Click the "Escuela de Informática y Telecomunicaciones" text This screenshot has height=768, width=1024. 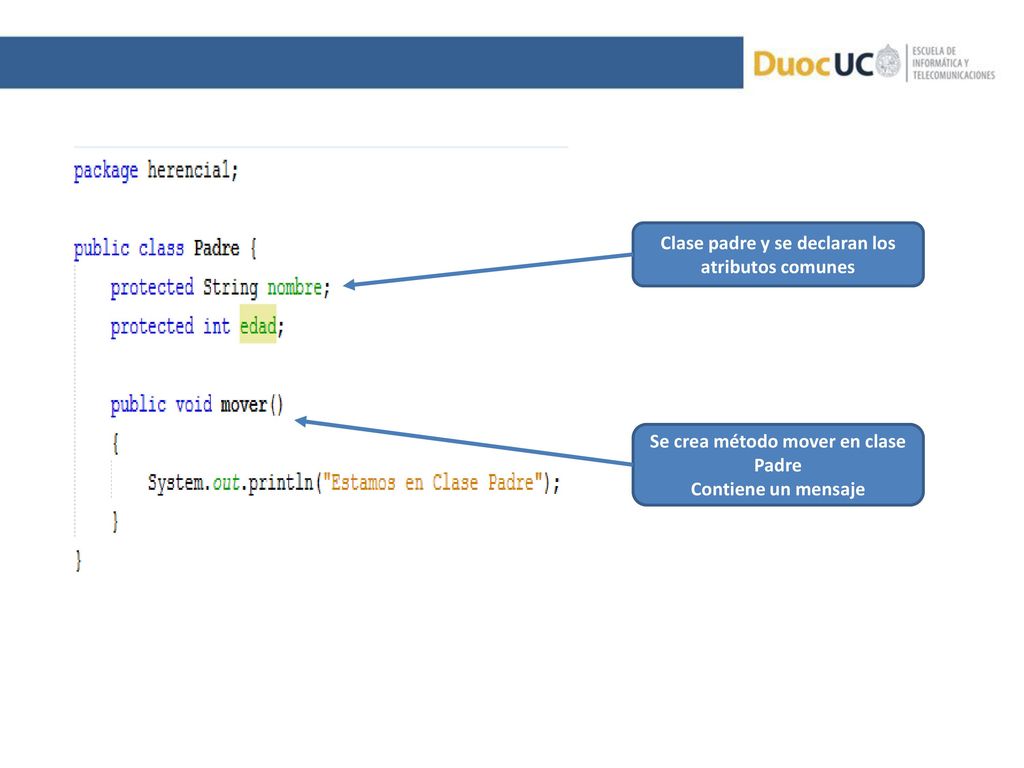tap(953, 63)
